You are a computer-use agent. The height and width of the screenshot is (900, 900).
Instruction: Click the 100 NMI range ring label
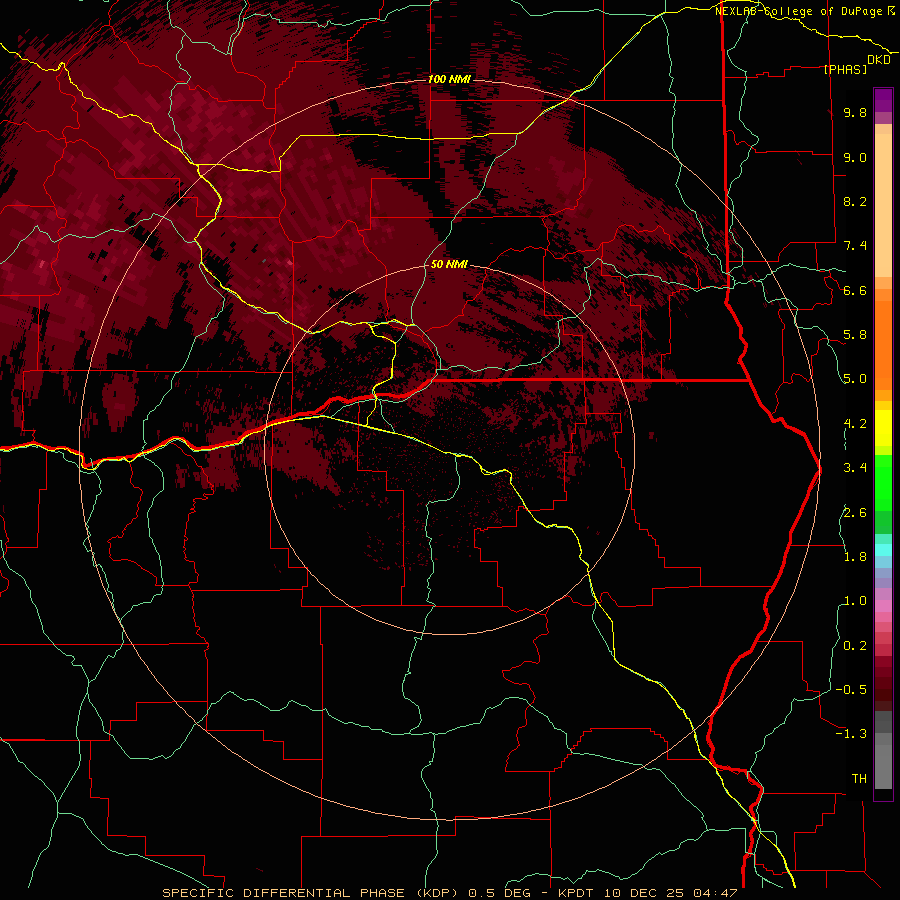pyautogui.click(x=449, y=79)
